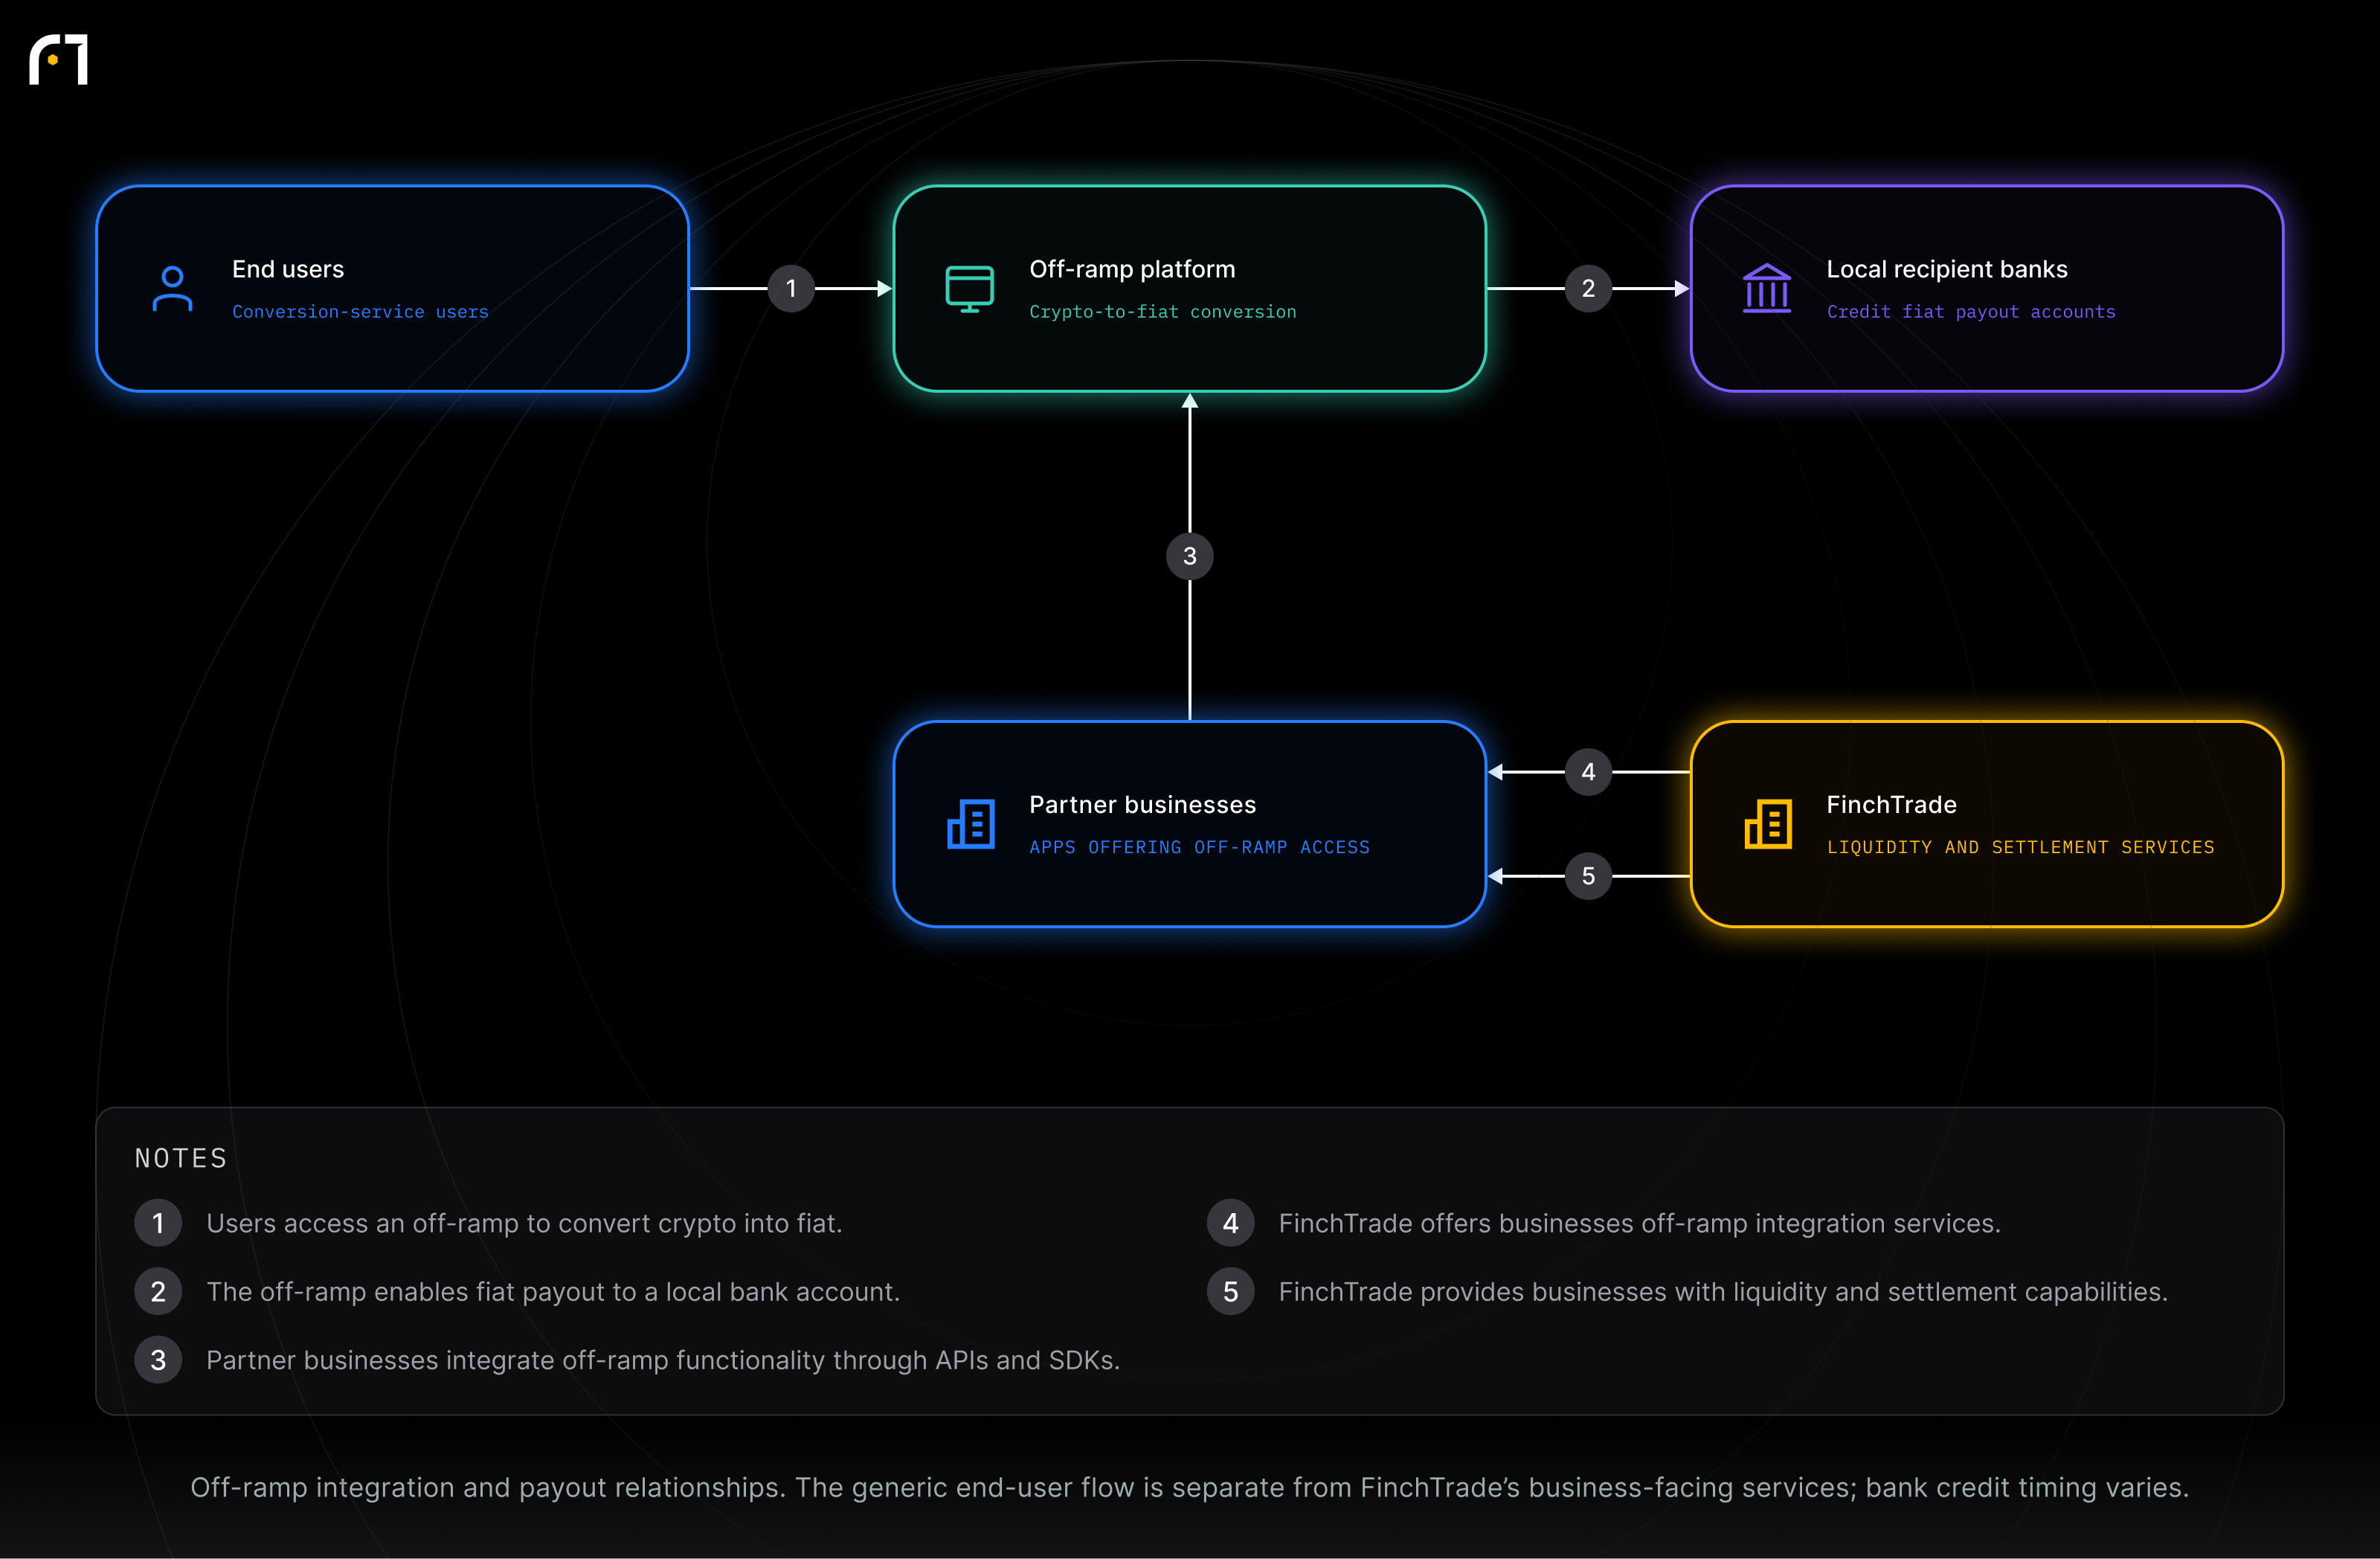Select the "Credit fiat payout accounts" subtitle
The height and width of the screenshot is (1559, 2380).
tap(1970, 312)
